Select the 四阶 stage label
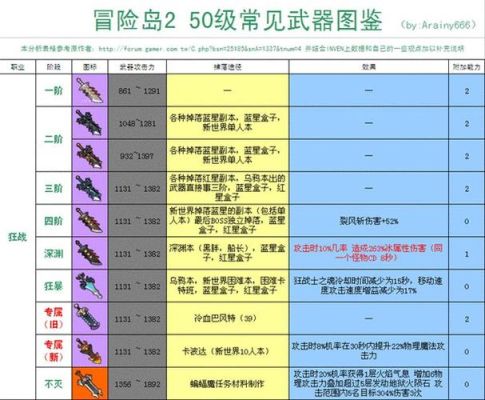 tap(53, 221)
